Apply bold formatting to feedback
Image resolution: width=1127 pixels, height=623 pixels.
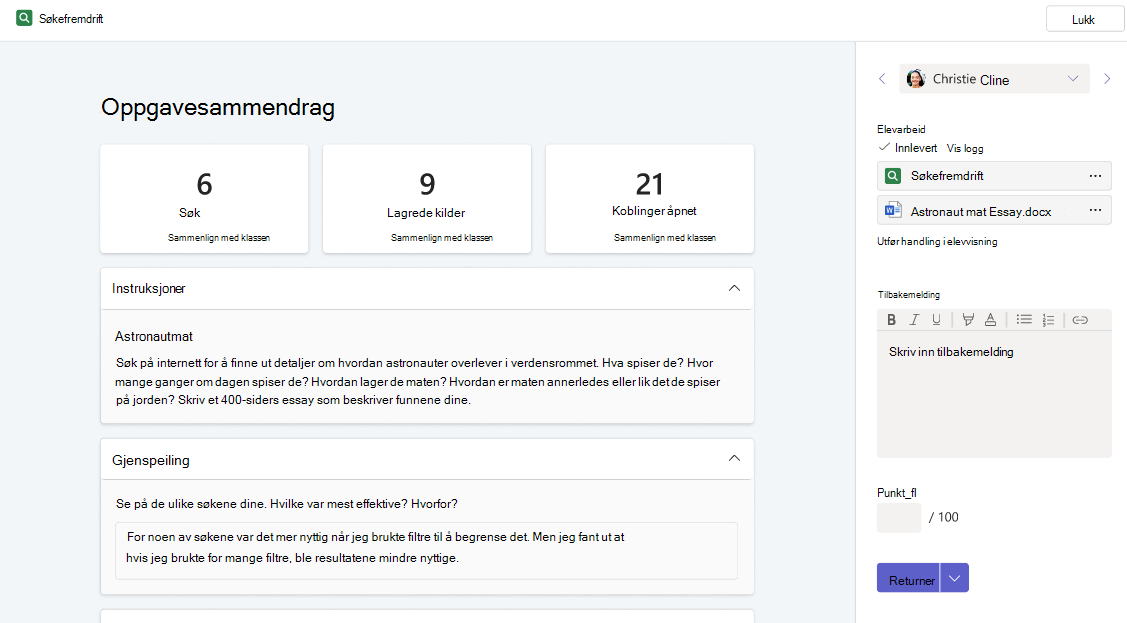point(891,320)
